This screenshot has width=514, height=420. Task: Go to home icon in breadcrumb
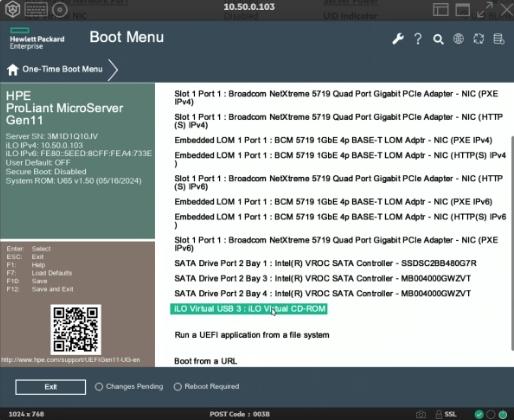(13, 70)
